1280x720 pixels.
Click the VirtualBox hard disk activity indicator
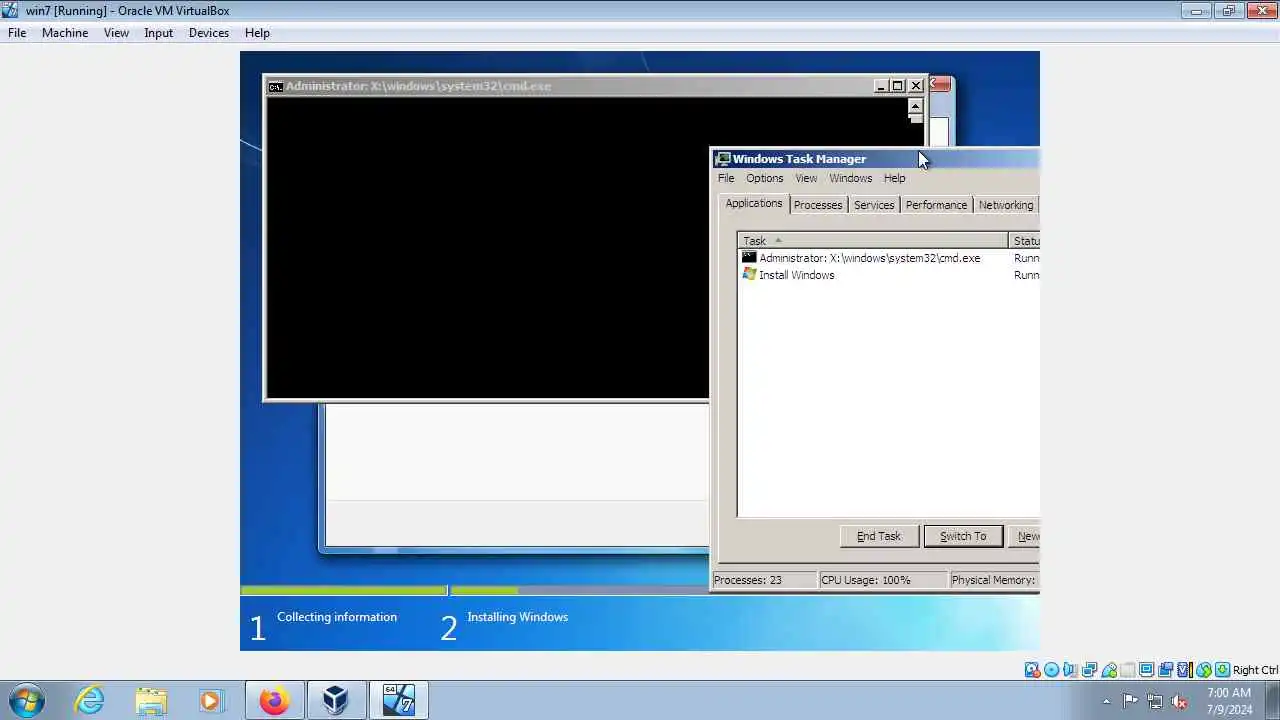coord(1032,670)
